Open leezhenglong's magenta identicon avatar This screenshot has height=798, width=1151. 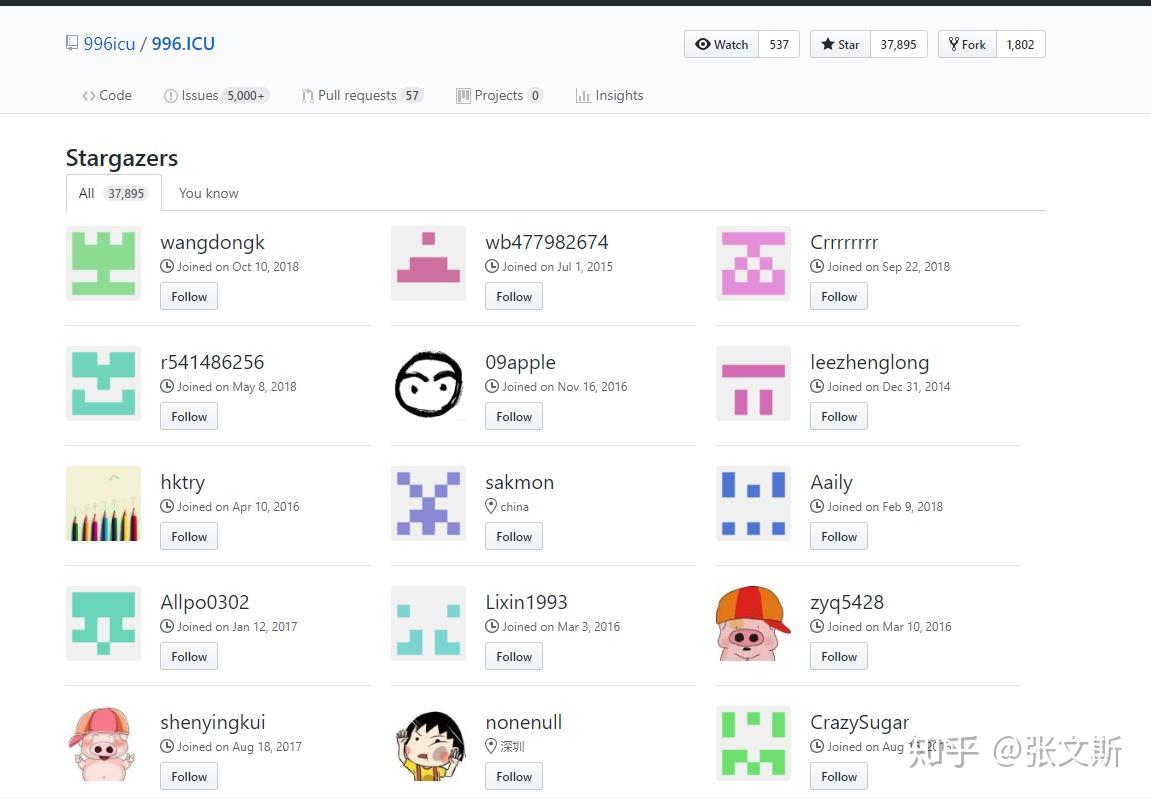pos(753,383)
